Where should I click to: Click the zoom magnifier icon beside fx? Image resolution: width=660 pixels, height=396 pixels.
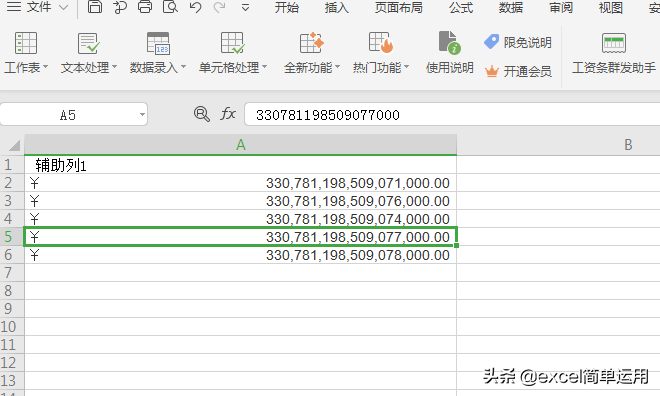click(x=202, y=114)
